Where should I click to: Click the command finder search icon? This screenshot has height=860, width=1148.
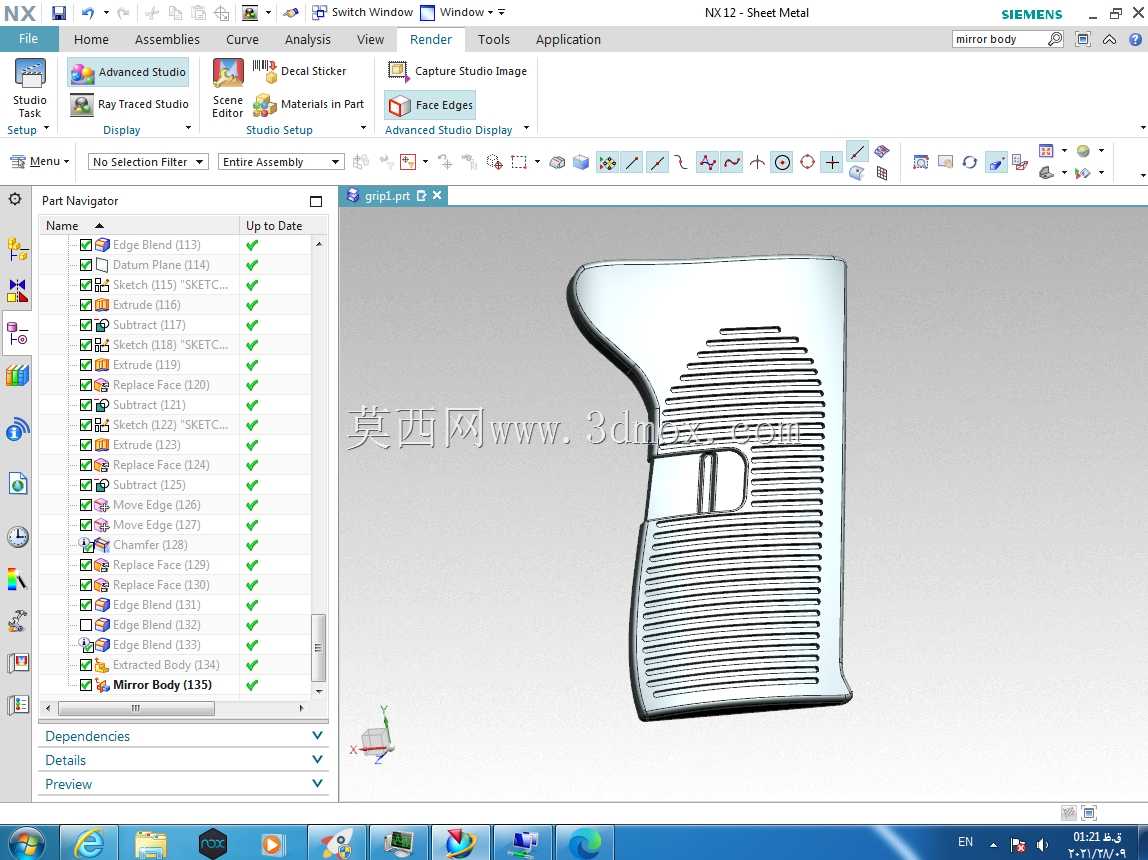point(1054,39)
